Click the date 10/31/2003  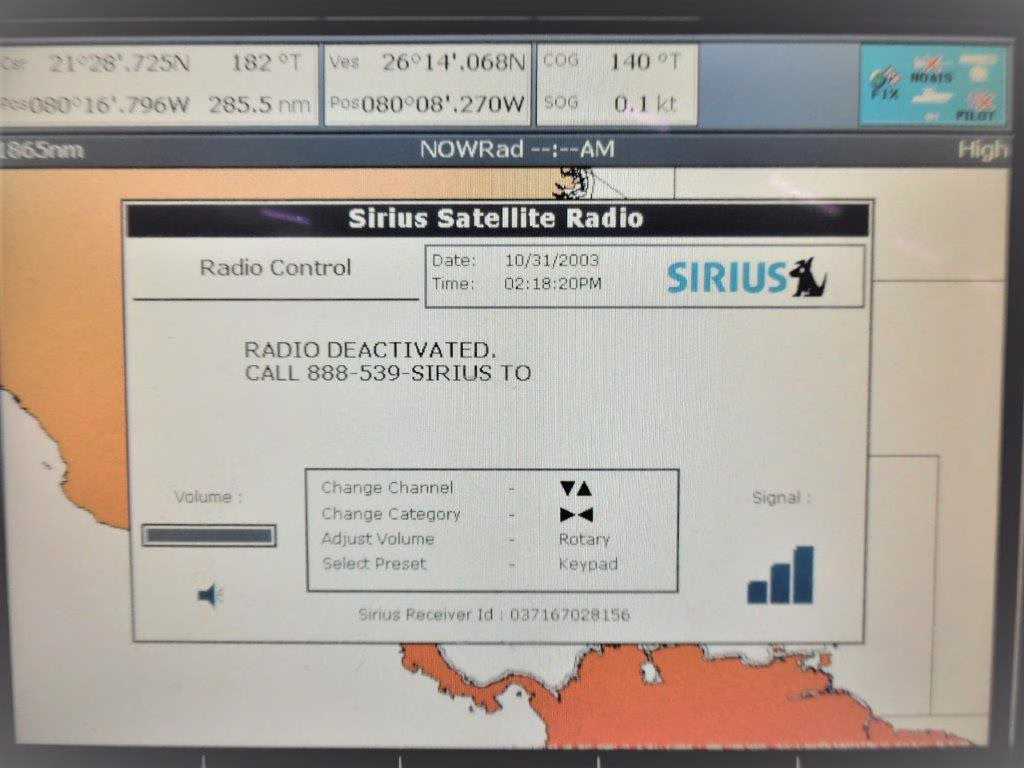[x=552, y=261]
